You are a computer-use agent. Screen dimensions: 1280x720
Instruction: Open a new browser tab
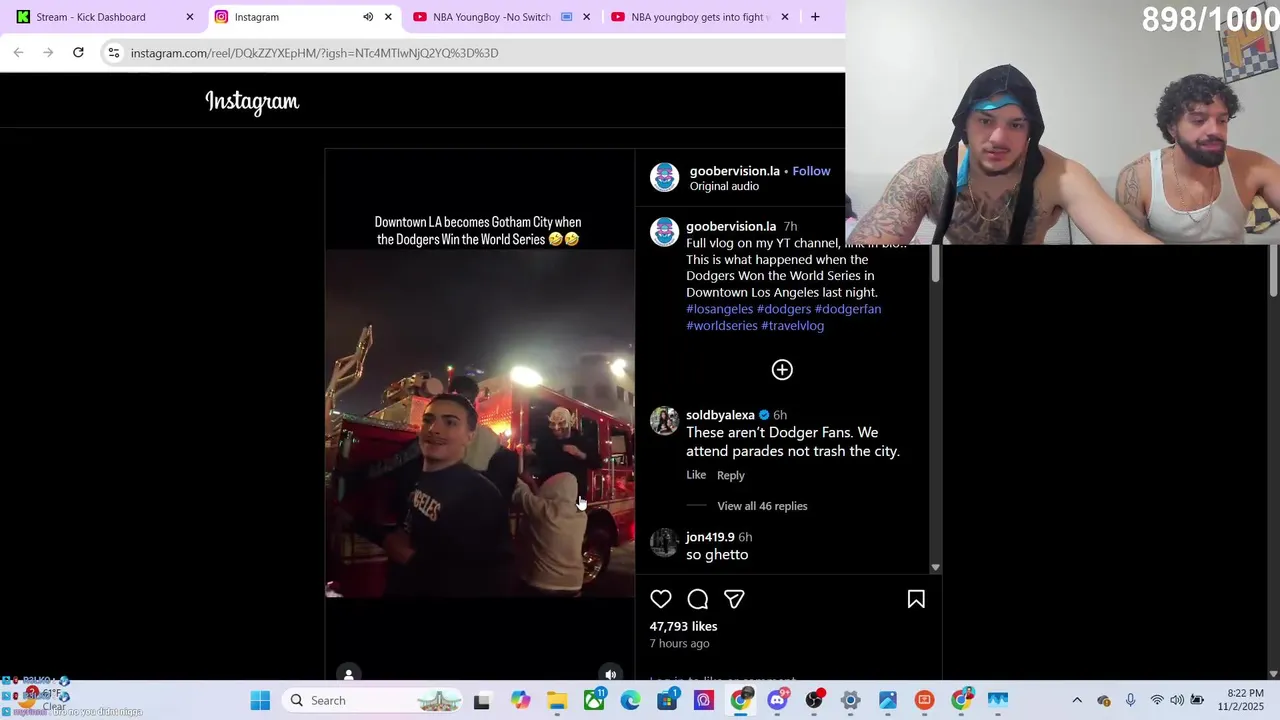point(815,17)
